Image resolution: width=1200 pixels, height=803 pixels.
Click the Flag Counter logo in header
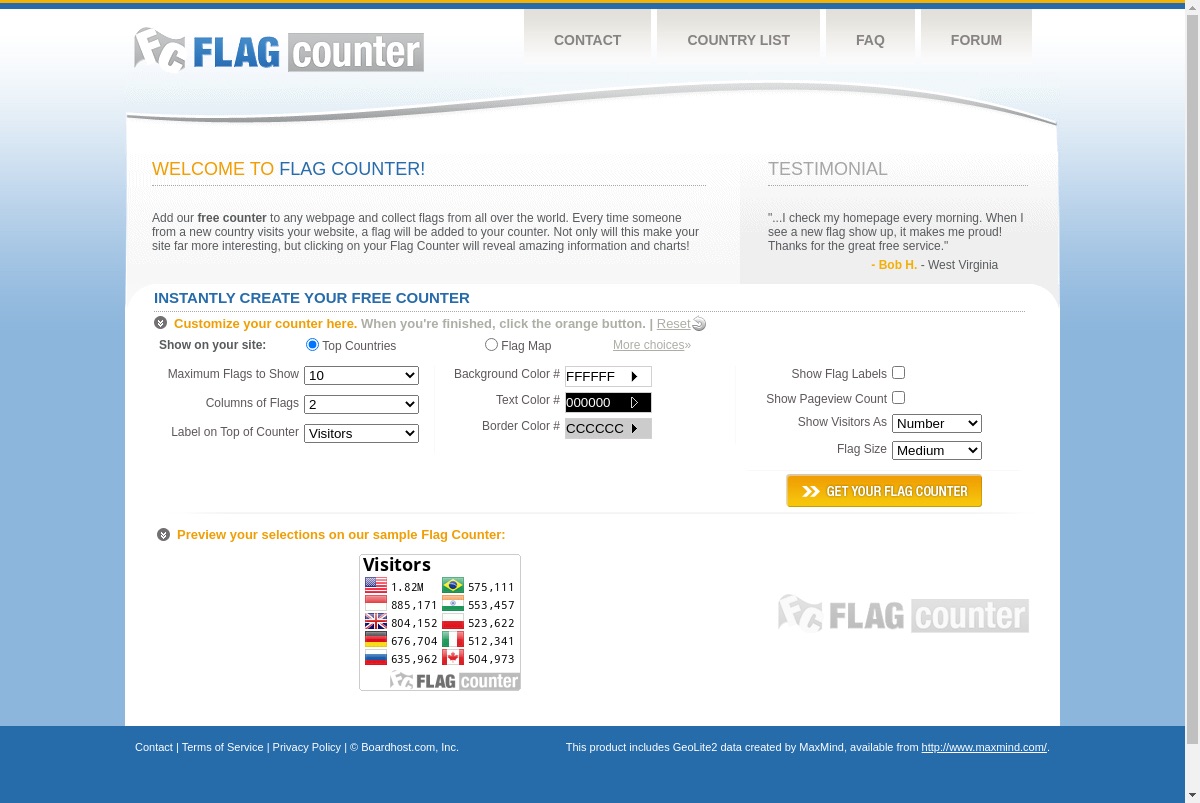[279, 50]
